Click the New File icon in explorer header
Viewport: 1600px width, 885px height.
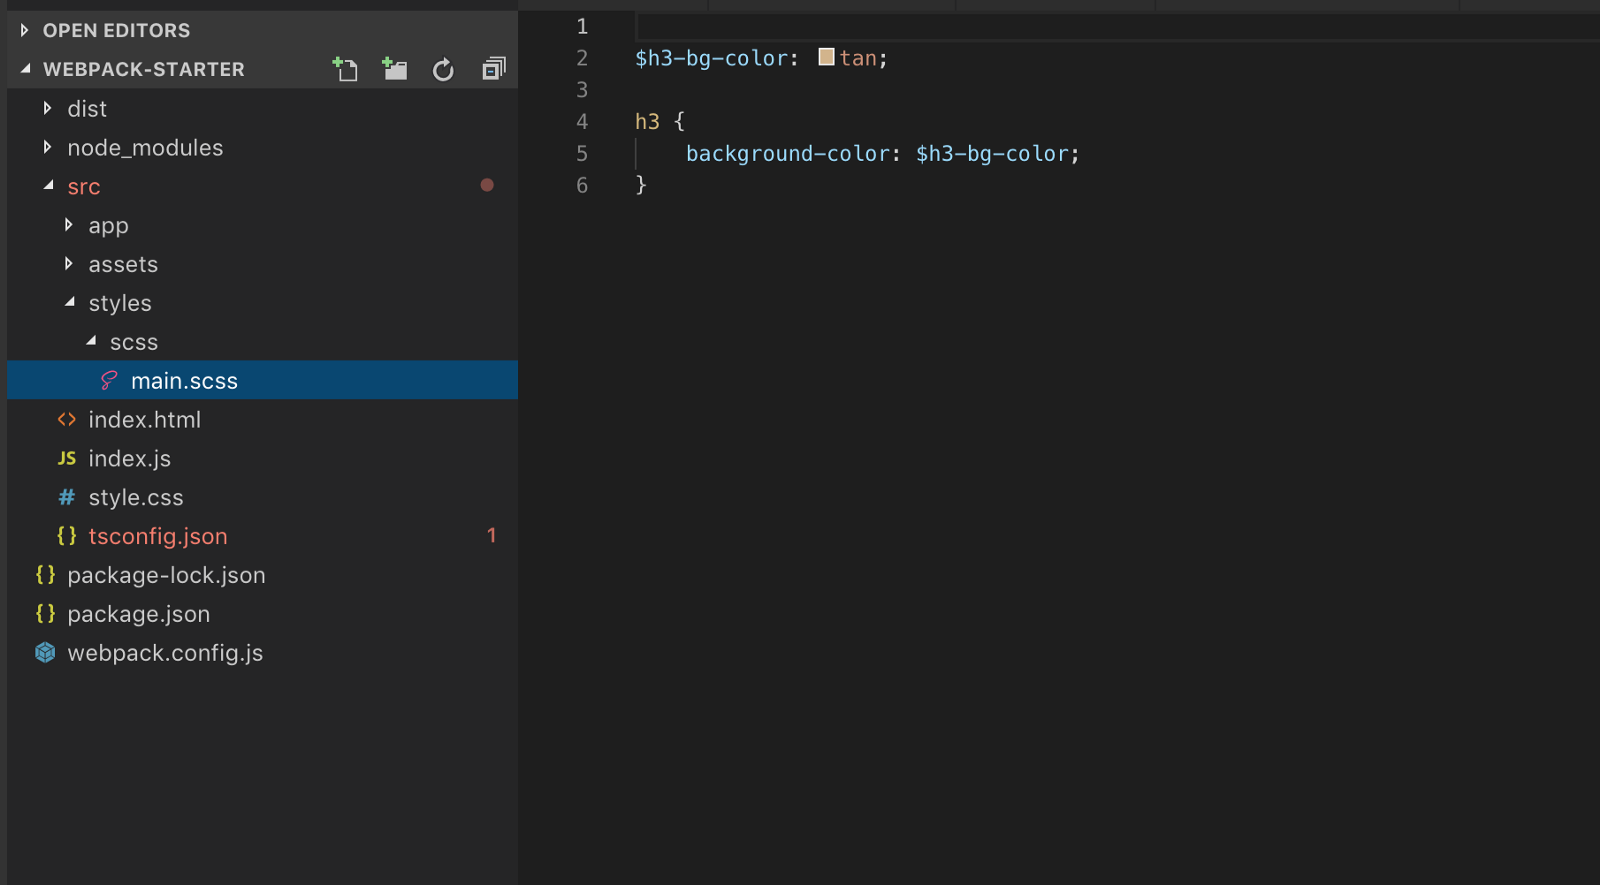click(x=345, y=69)
